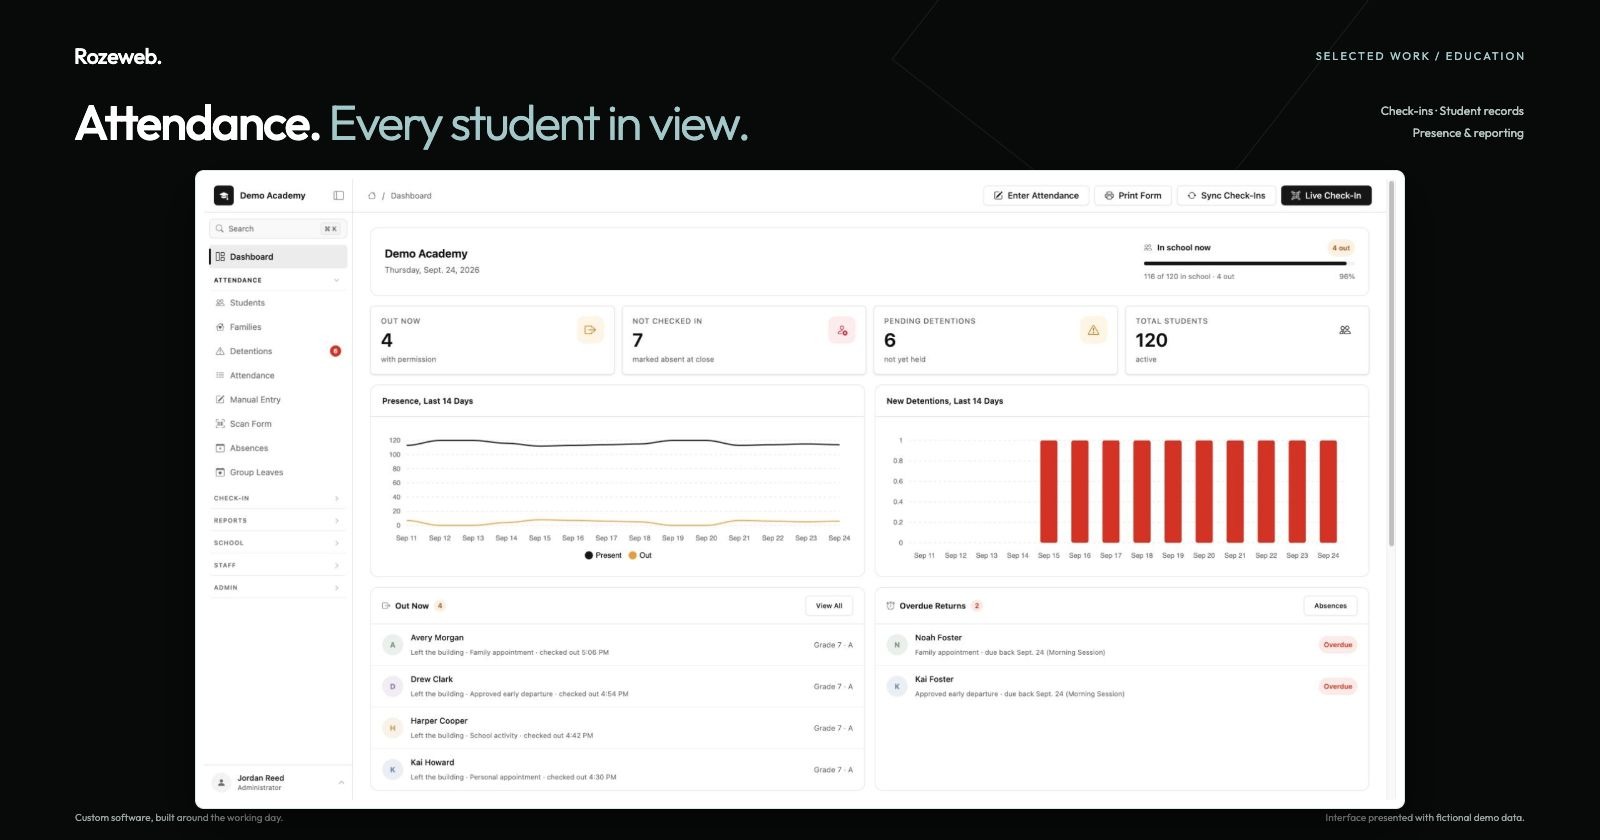Expand the Reports sidebar section
This screenshot has height=840, width=1600.
[336, 521]
